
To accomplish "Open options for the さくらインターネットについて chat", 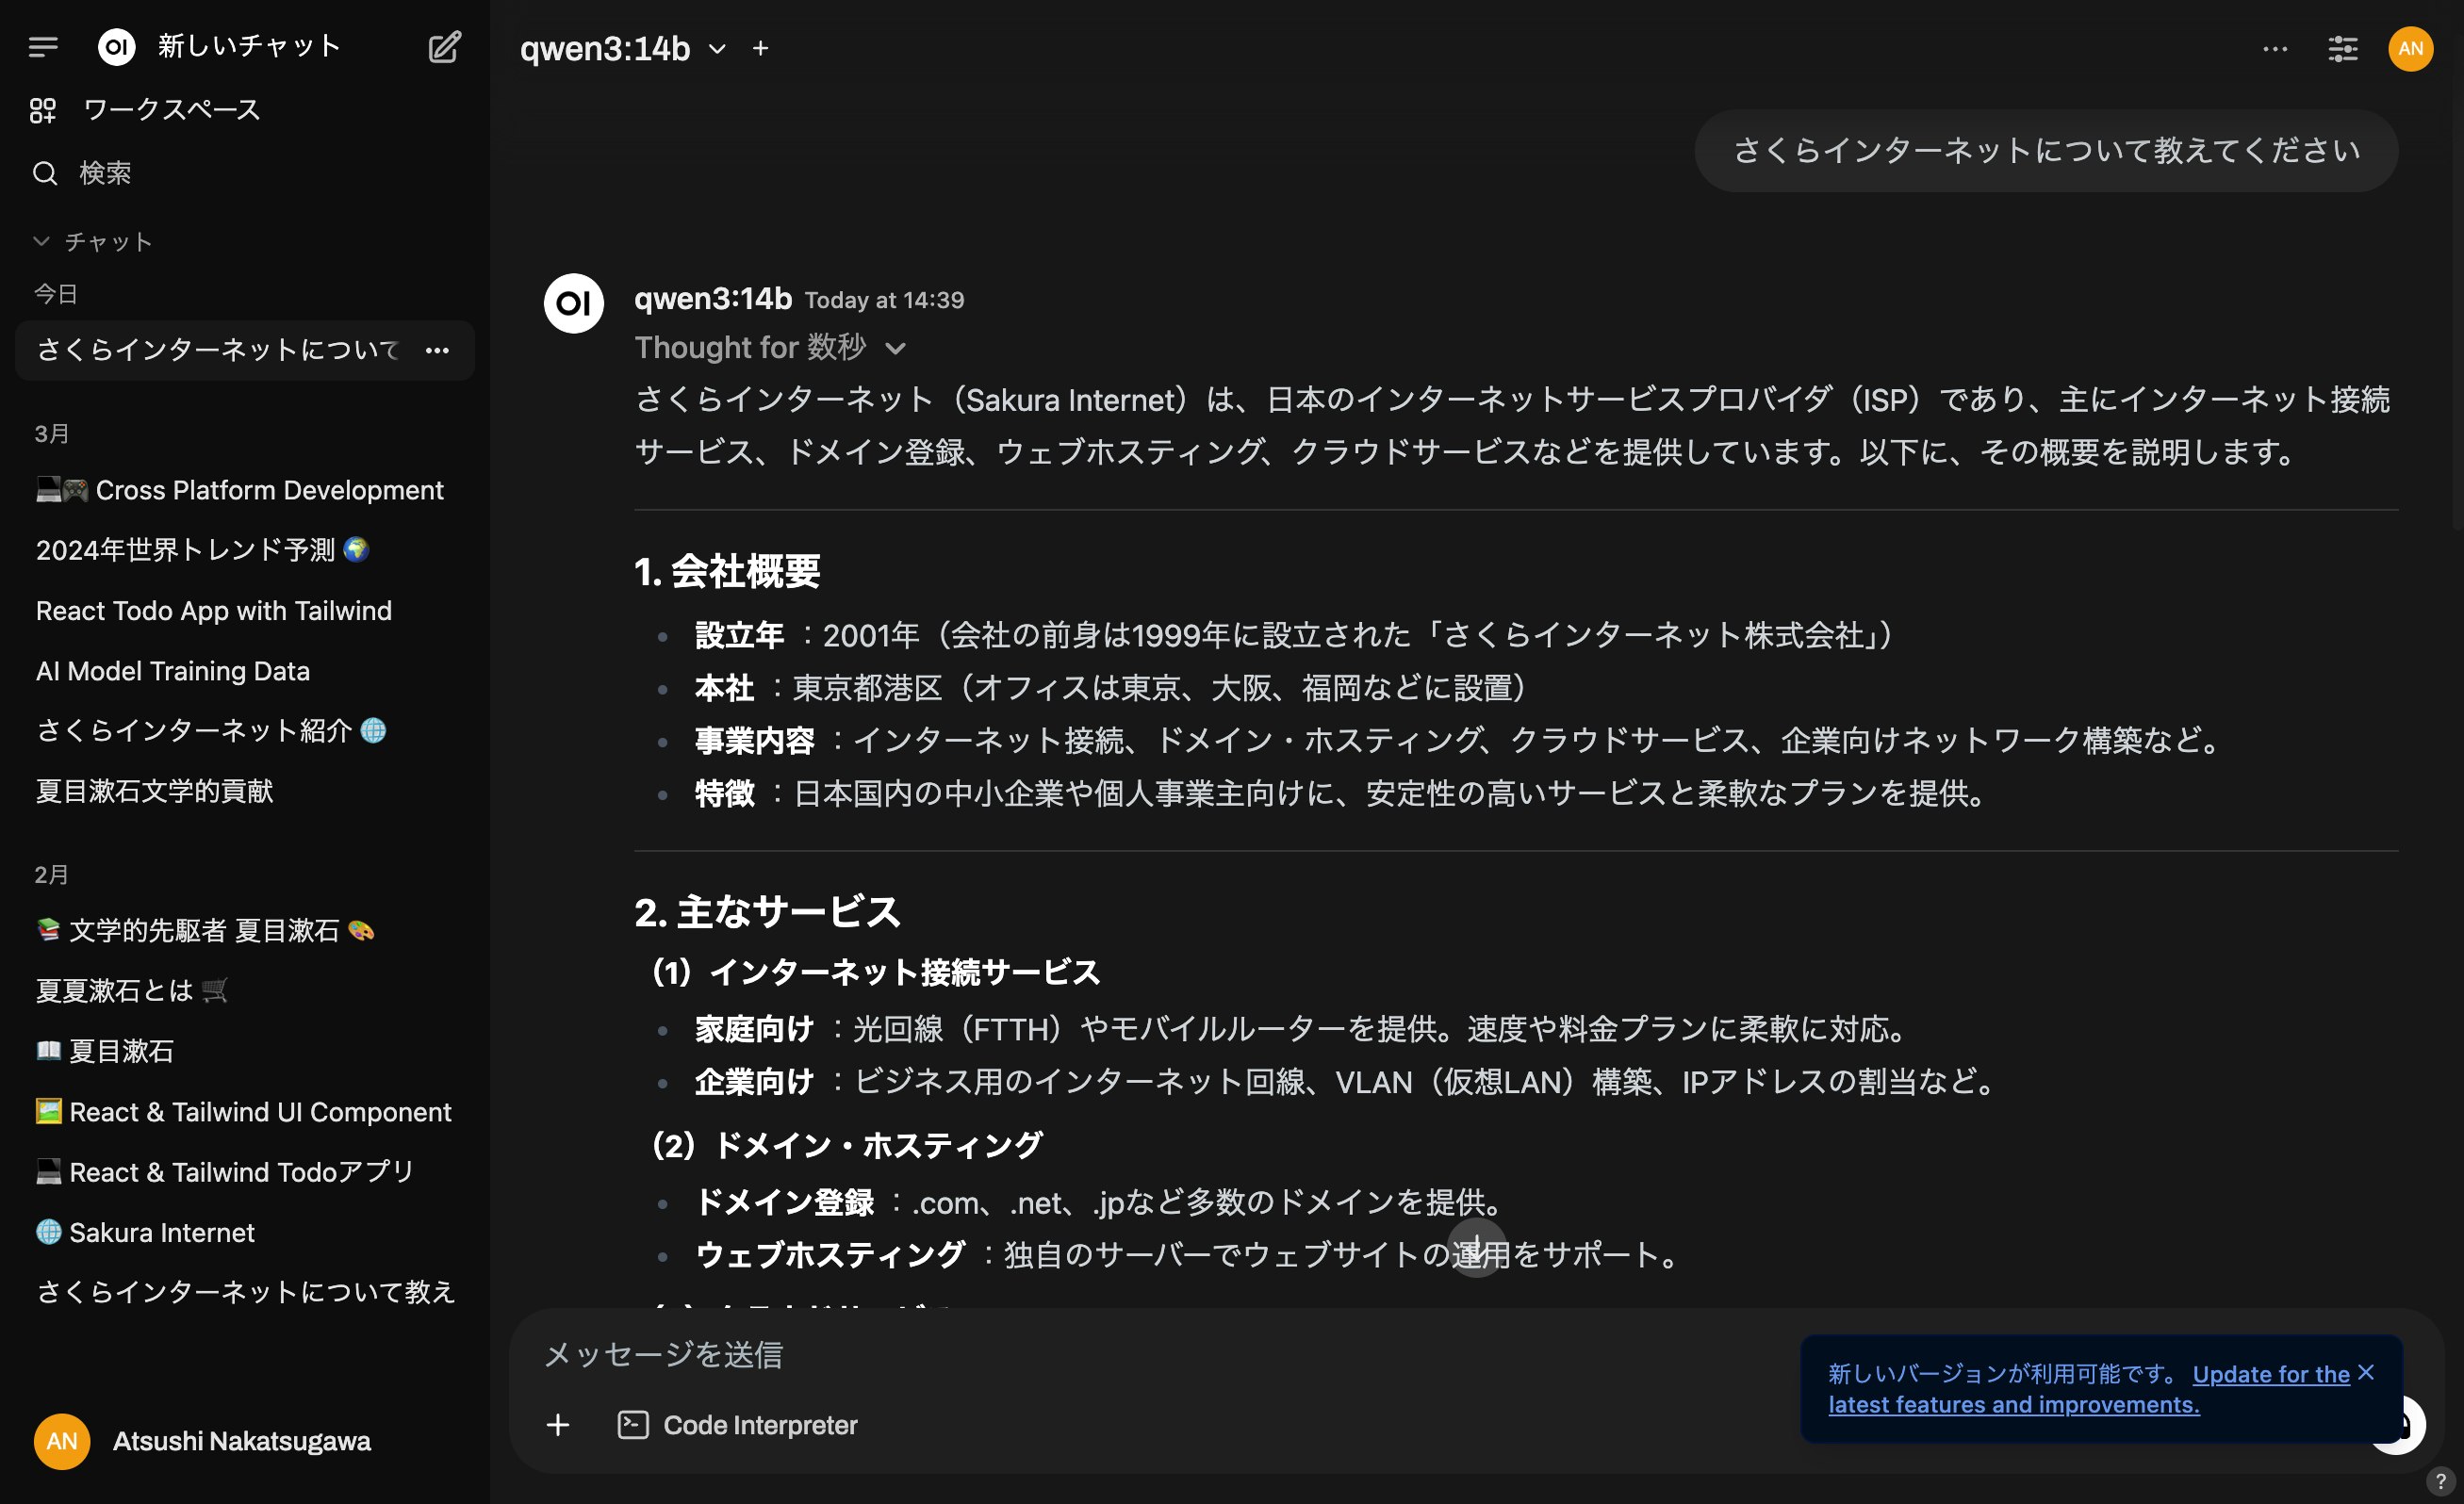I will tap(438, 350).
